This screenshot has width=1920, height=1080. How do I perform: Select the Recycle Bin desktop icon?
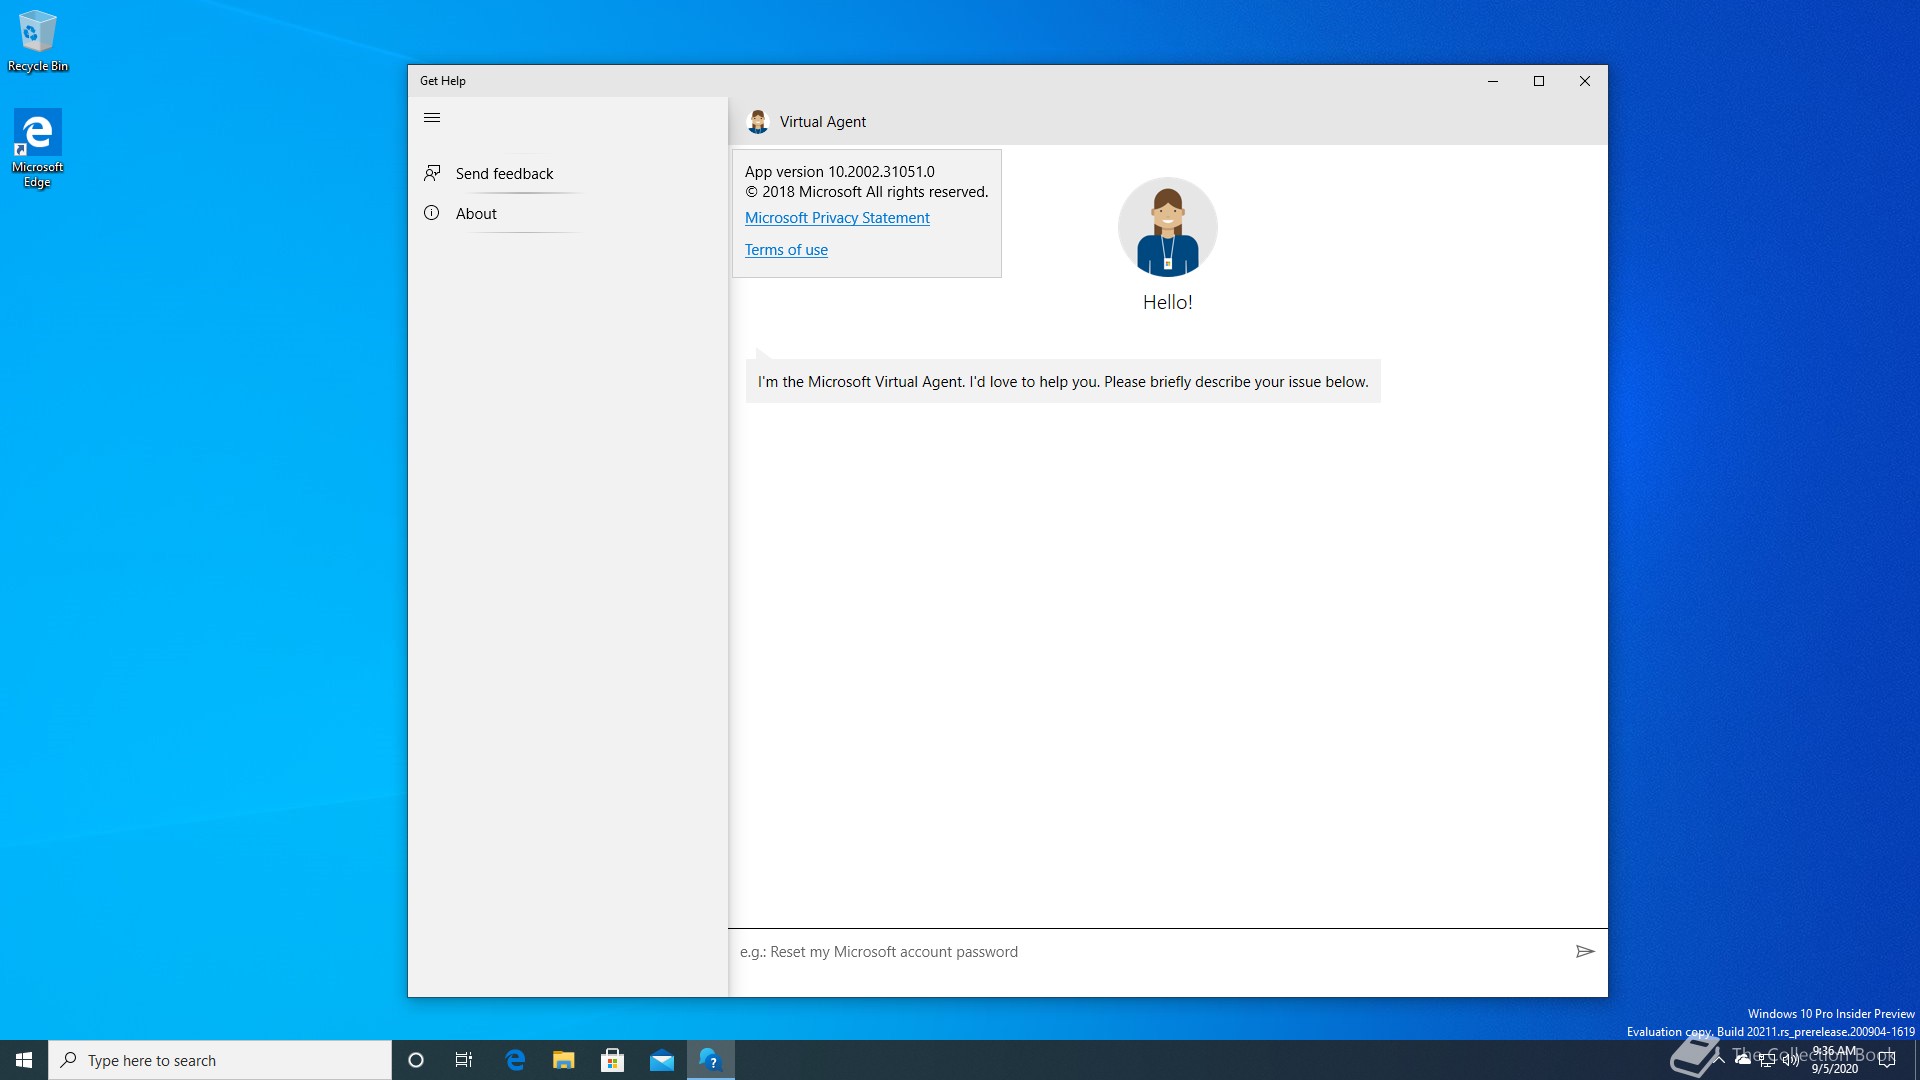[38, 41]
